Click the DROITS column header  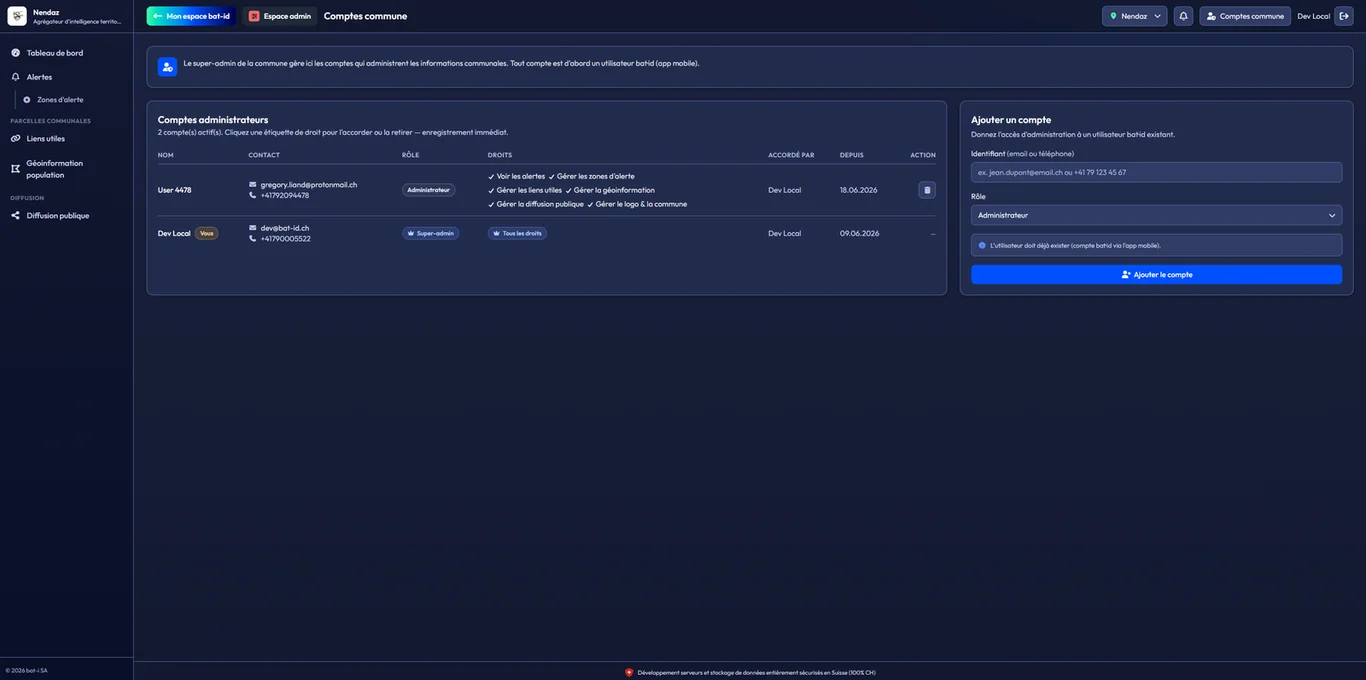[500, 155]
